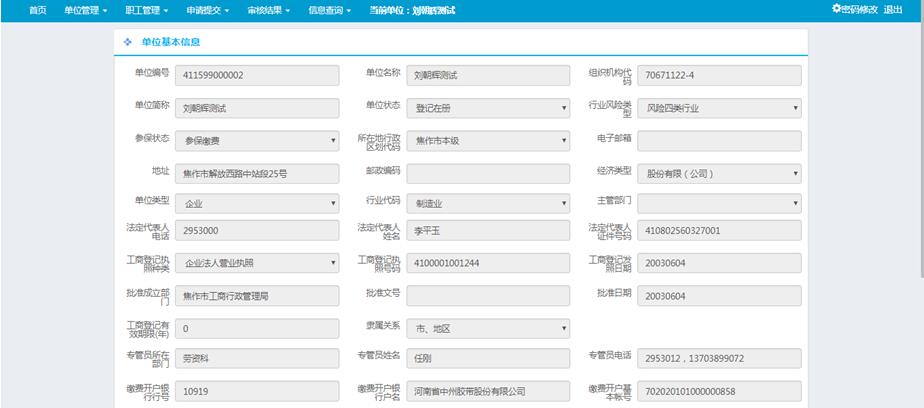This screenshot has height=408, width=924.
Task: Go to the 首页 home page
Action: pyautogui.click(x=37, y=10)
